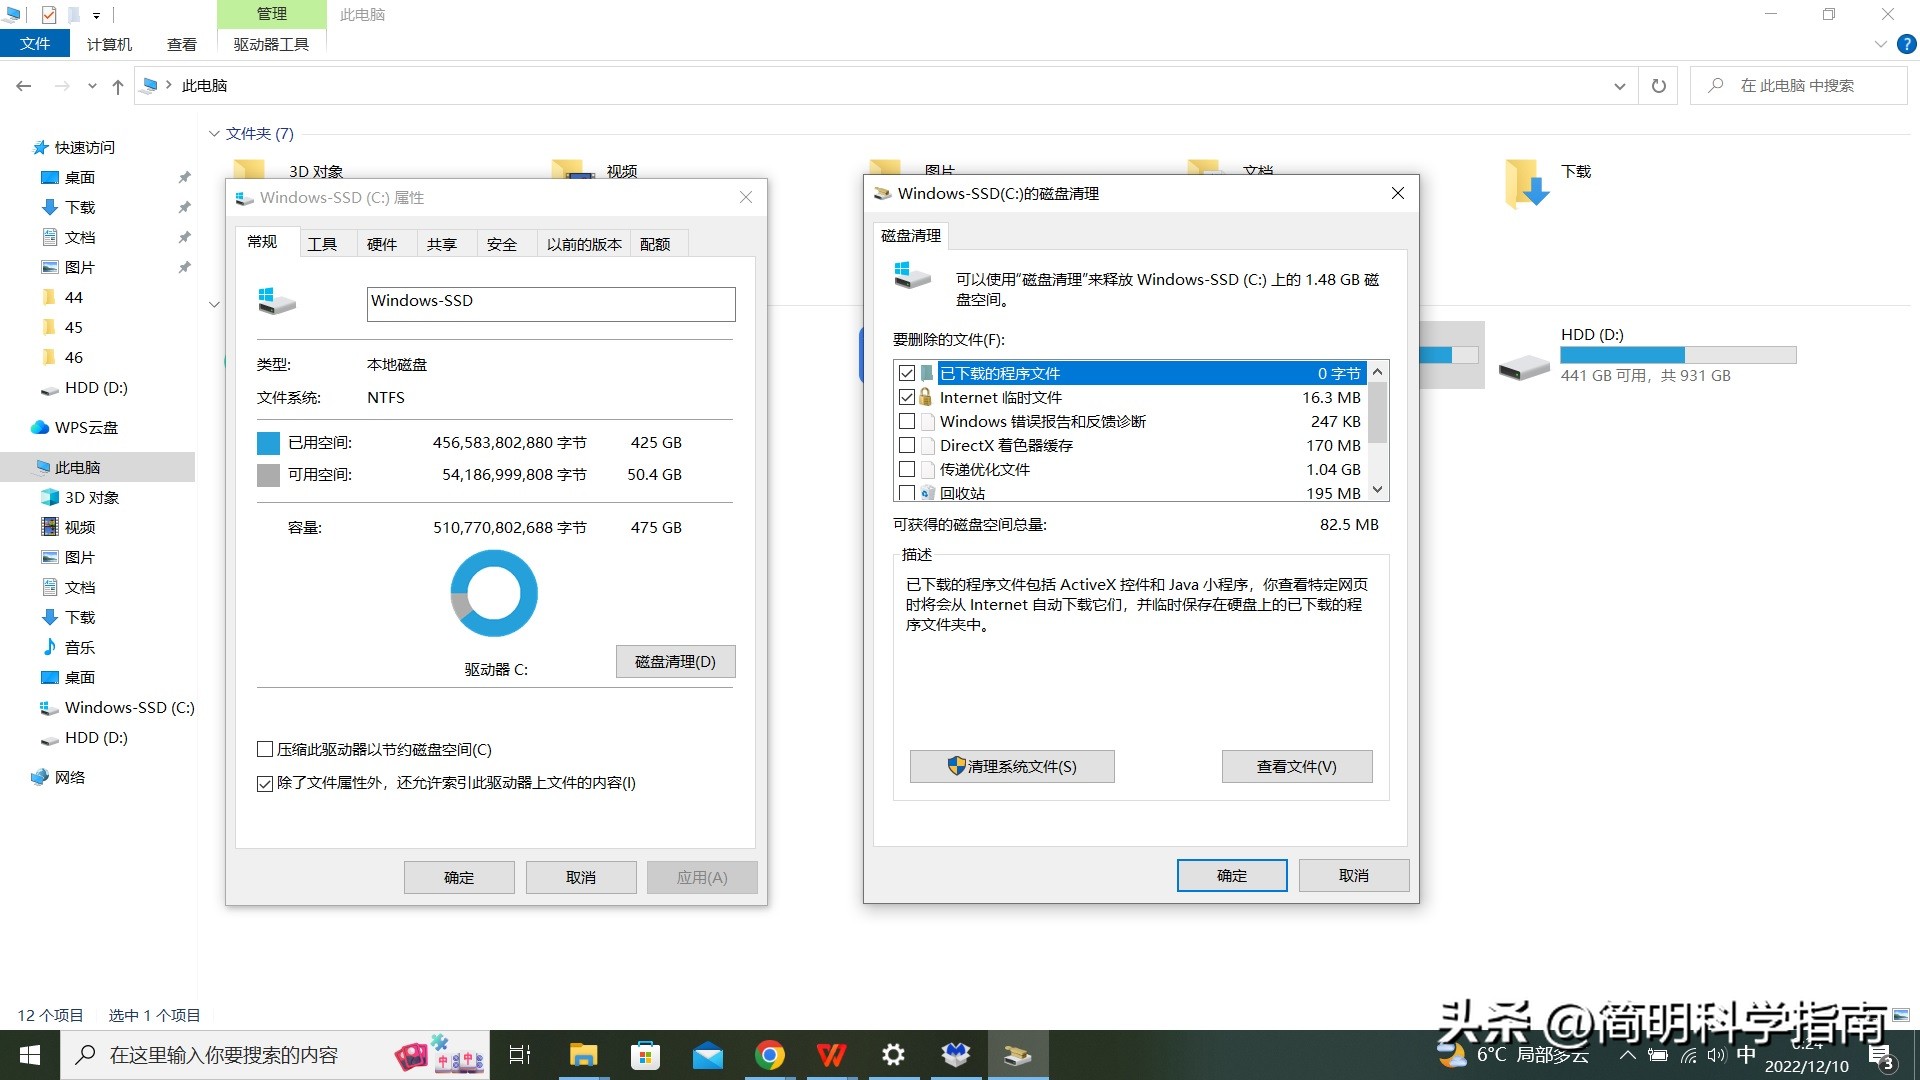Click the up-one-level folder arrow

point(117,86)
